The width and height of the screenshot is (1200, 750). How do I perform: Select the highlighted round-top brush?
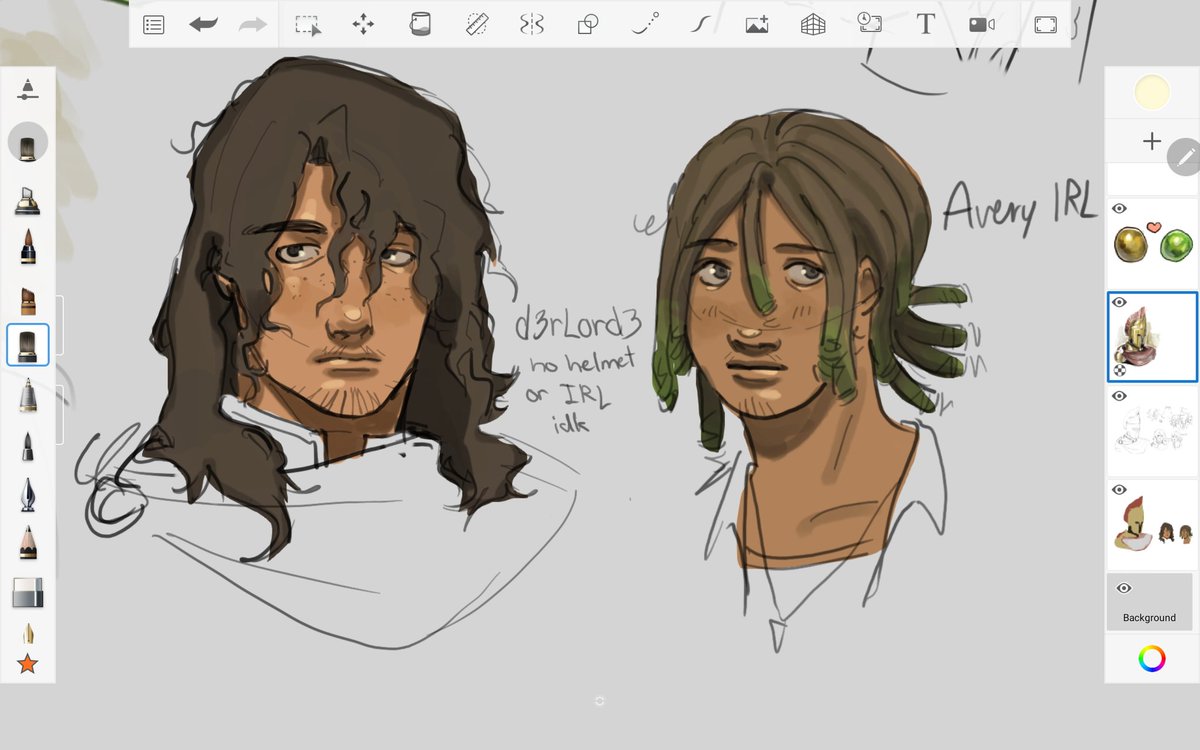[x=28, y=345]
